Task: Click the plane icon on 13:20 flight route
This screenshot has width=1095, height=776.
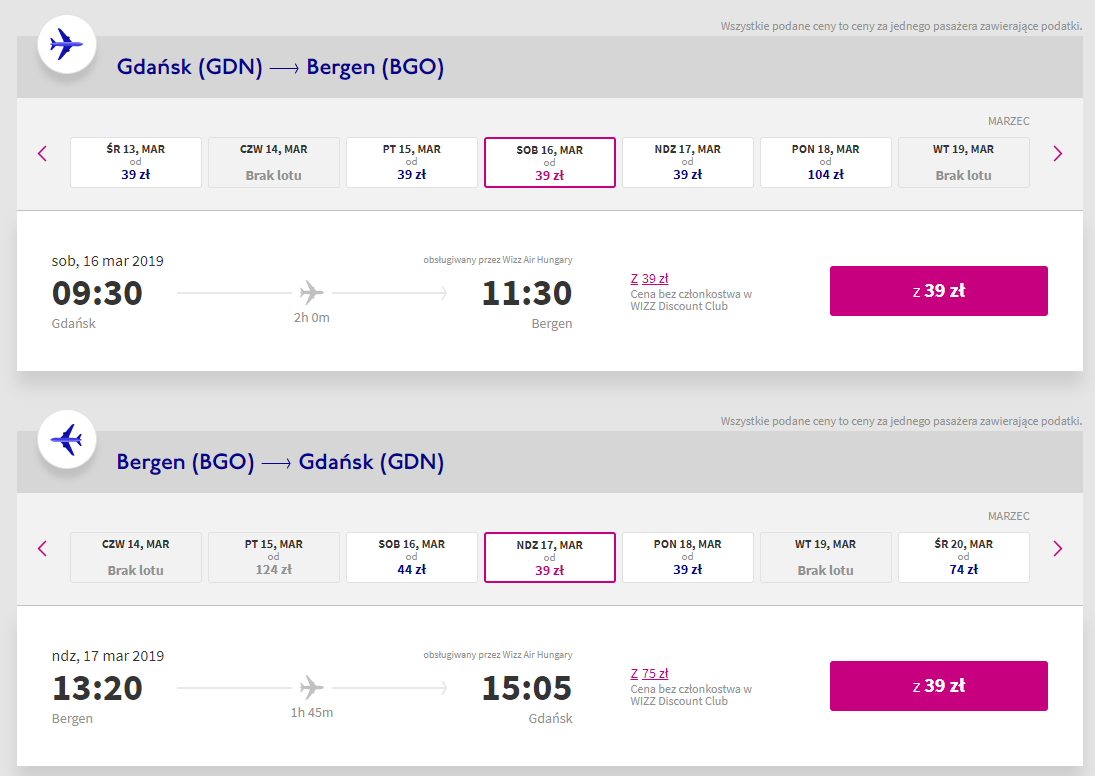Action: pyautogui.click(x=312, y=688)
